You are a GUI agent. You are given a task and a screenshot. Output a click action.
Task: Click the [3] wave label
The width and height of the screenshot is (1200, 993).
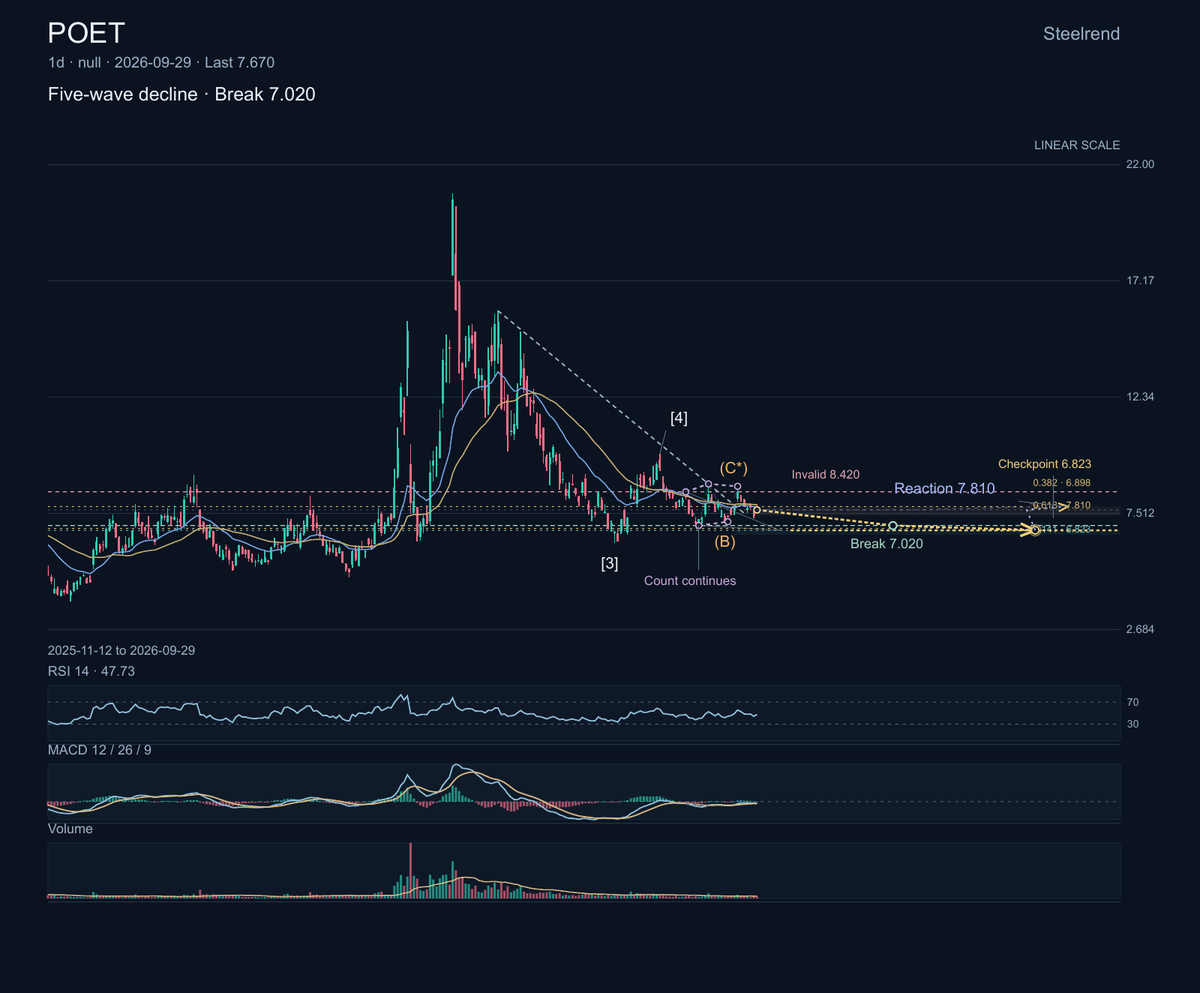609,563
